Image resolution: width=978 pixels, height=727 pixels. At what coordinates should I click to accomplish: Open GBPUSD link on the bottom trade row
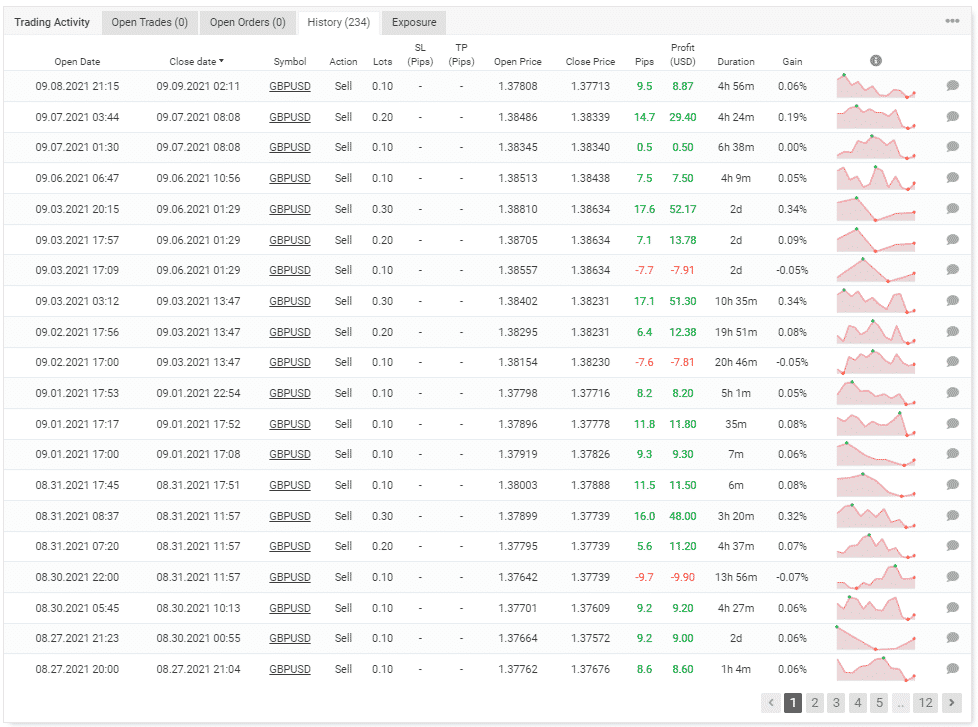290,669
